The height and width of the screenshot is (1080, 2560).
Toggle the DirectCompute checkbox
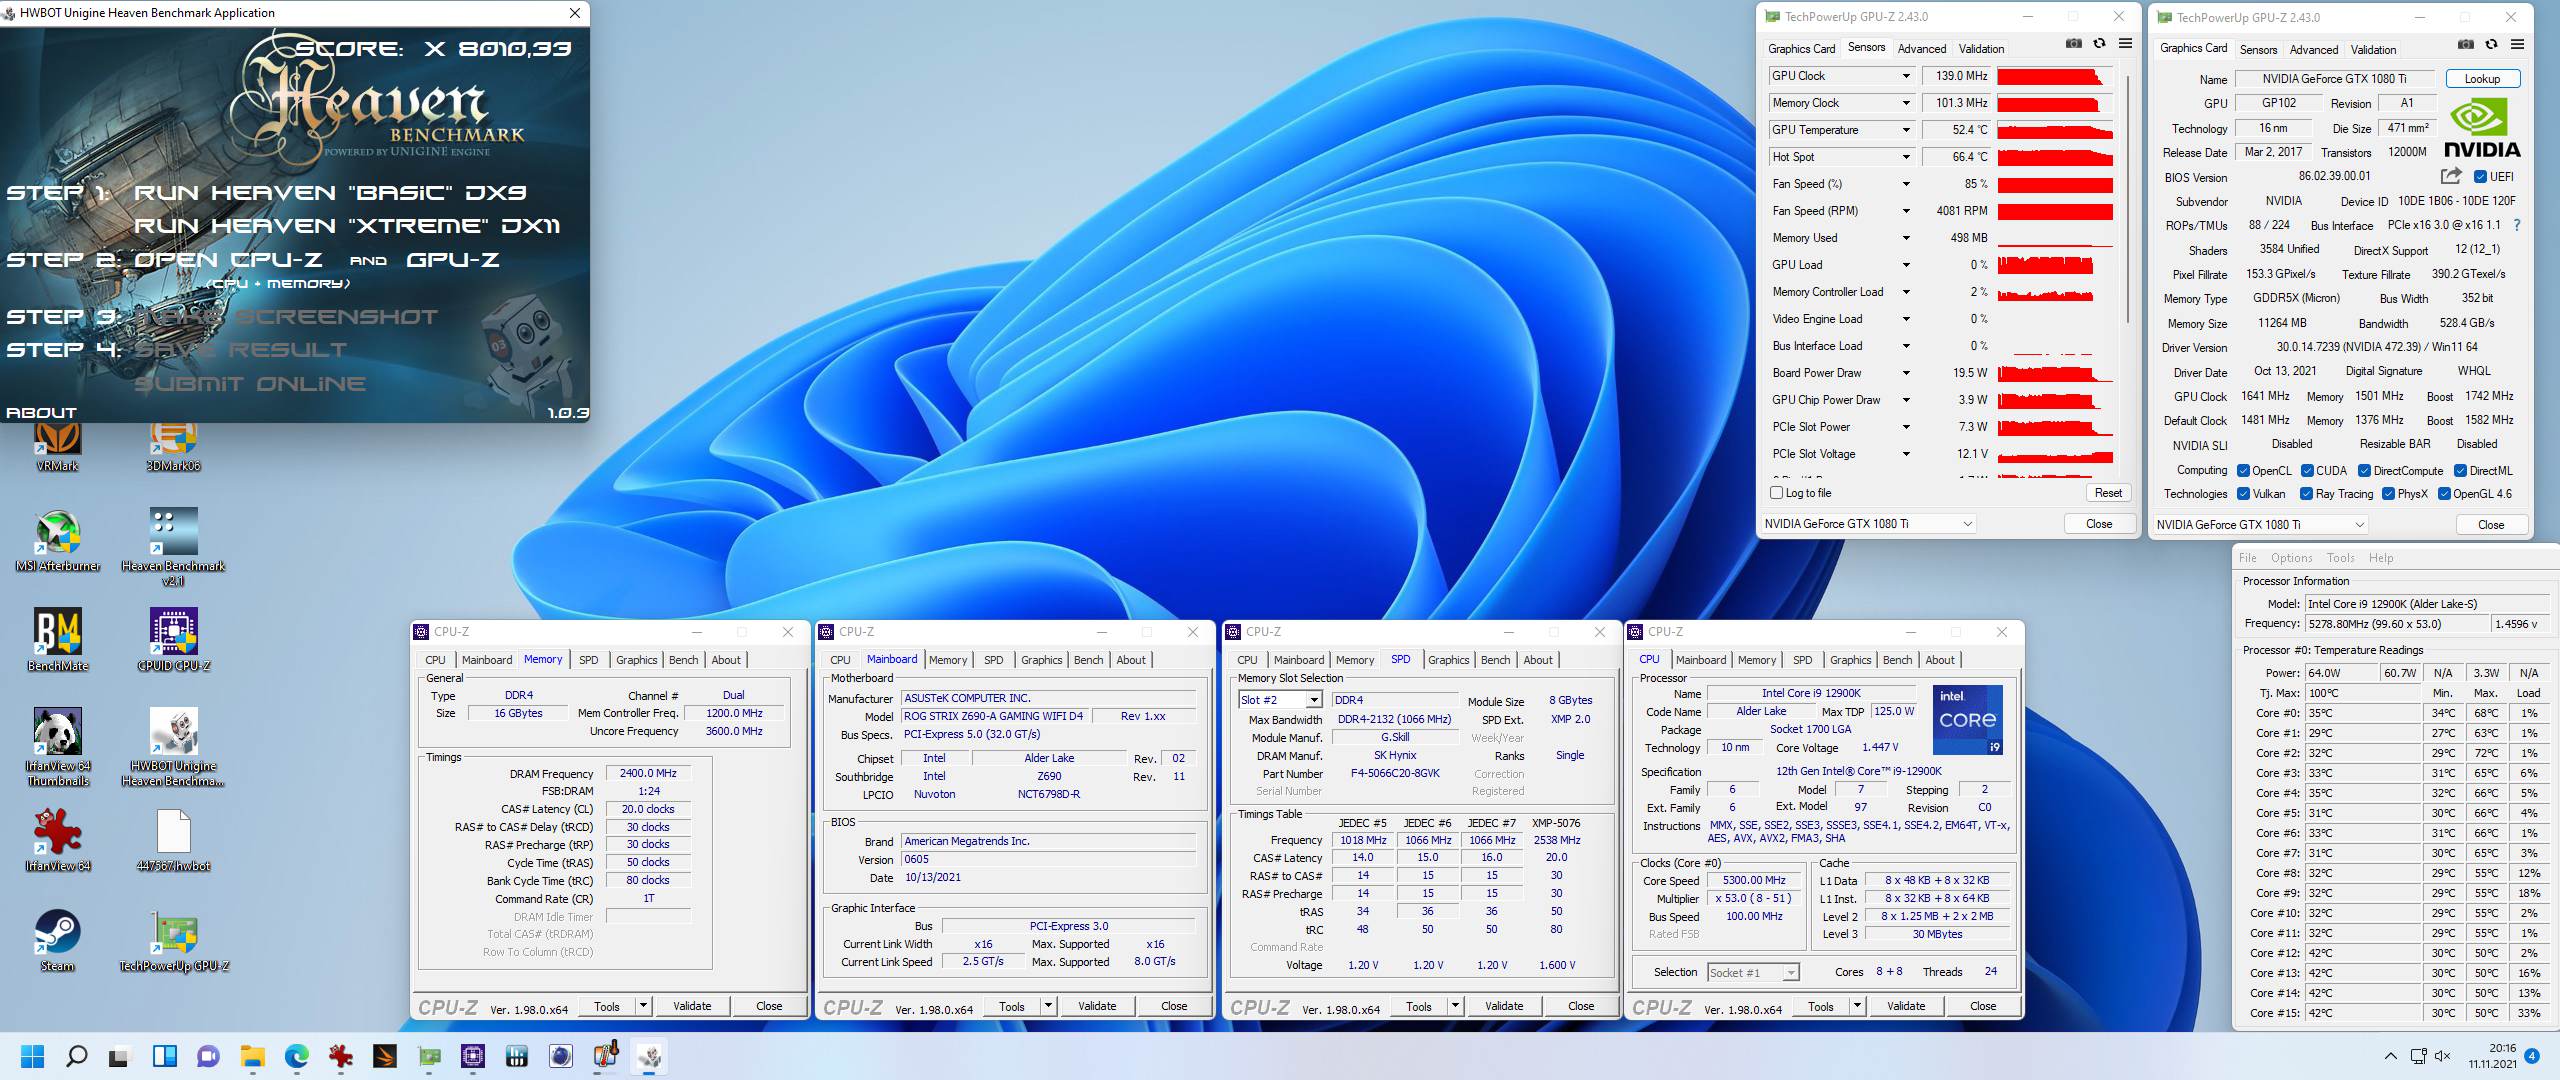click(2364, 471)
